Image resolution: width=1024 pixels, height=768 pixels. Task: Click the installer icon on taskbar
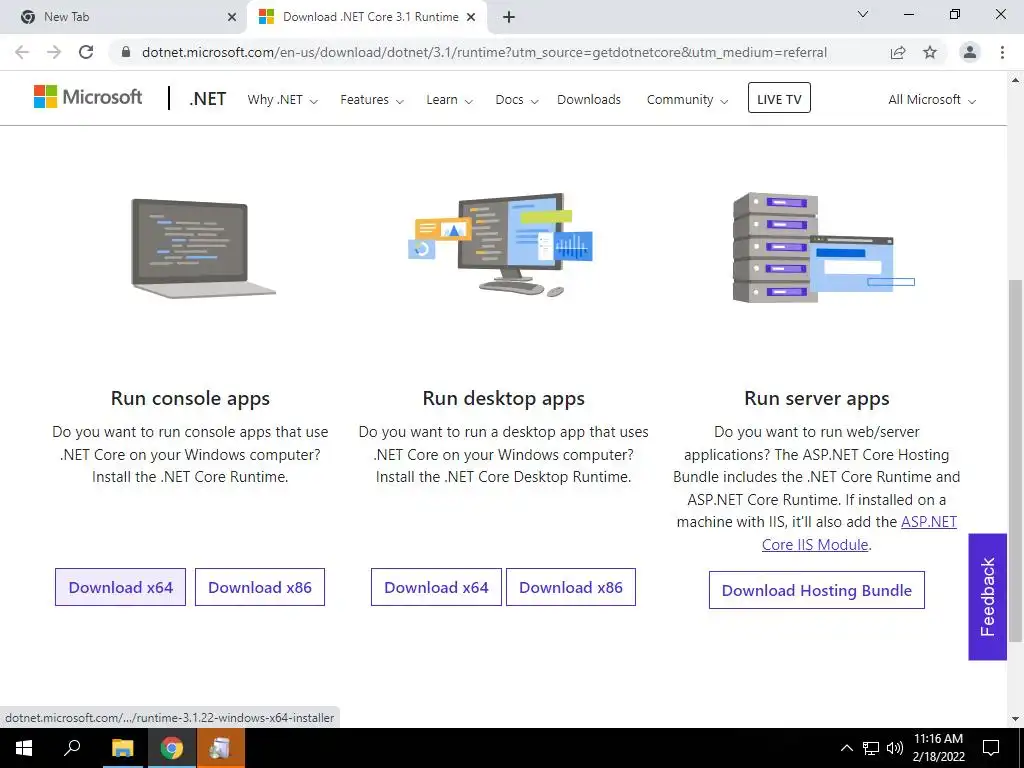[220, 748]
